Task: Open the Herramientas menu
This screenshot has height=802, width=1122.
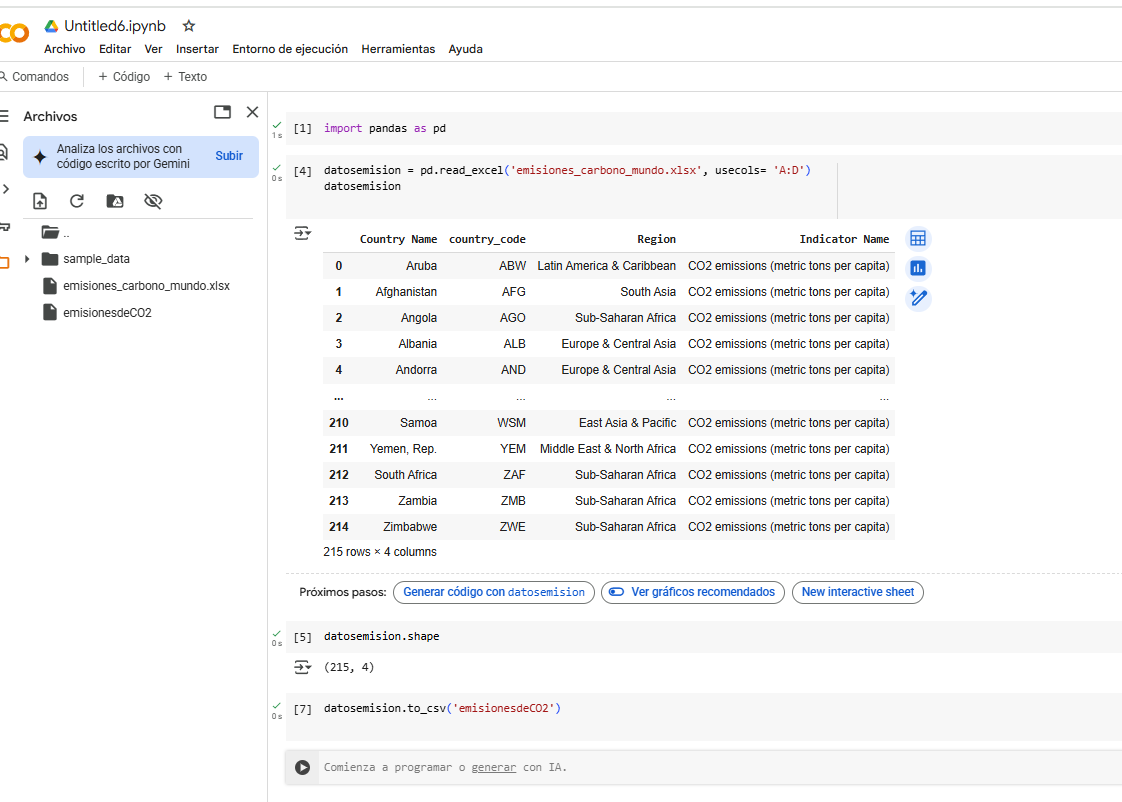Action: [398, 49]
